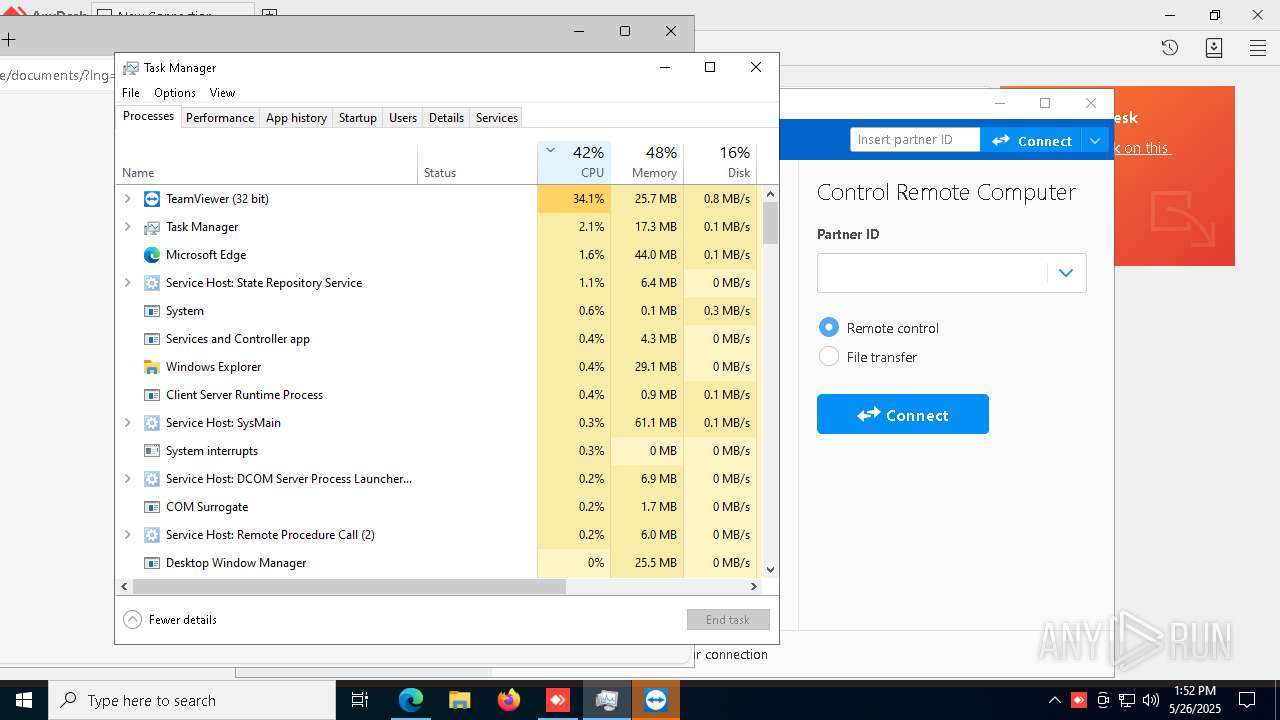Open the dropdown beside the top Connect button

[x=1096, y=140]
